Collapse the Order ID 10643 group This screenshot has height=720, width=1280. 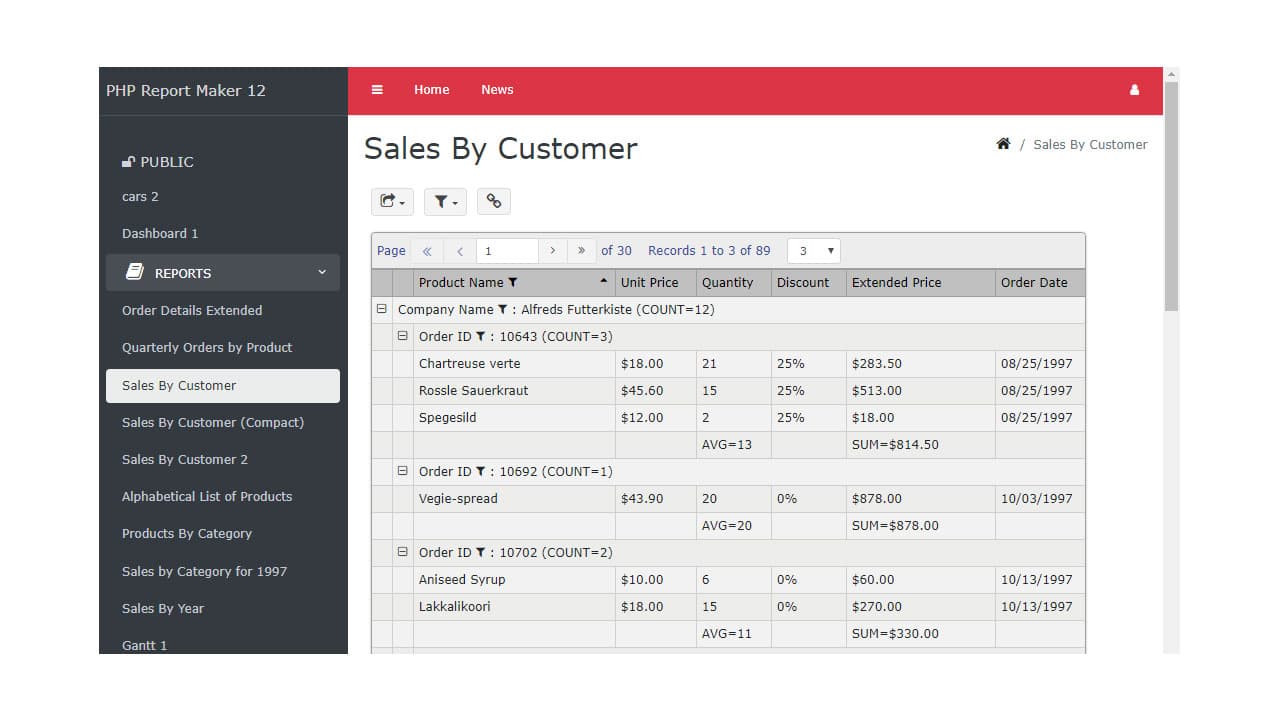401,336
